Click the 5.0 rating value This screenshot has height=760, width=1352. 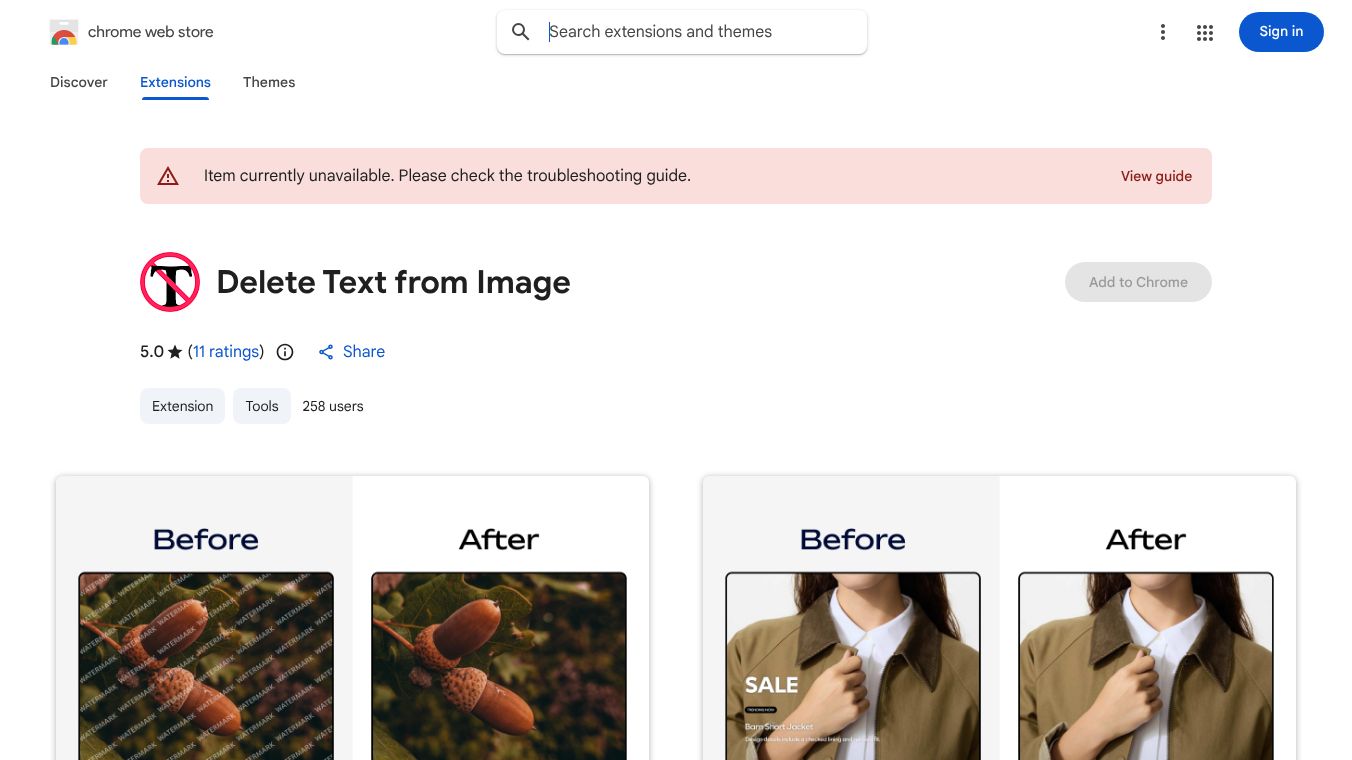click(152, 352)
